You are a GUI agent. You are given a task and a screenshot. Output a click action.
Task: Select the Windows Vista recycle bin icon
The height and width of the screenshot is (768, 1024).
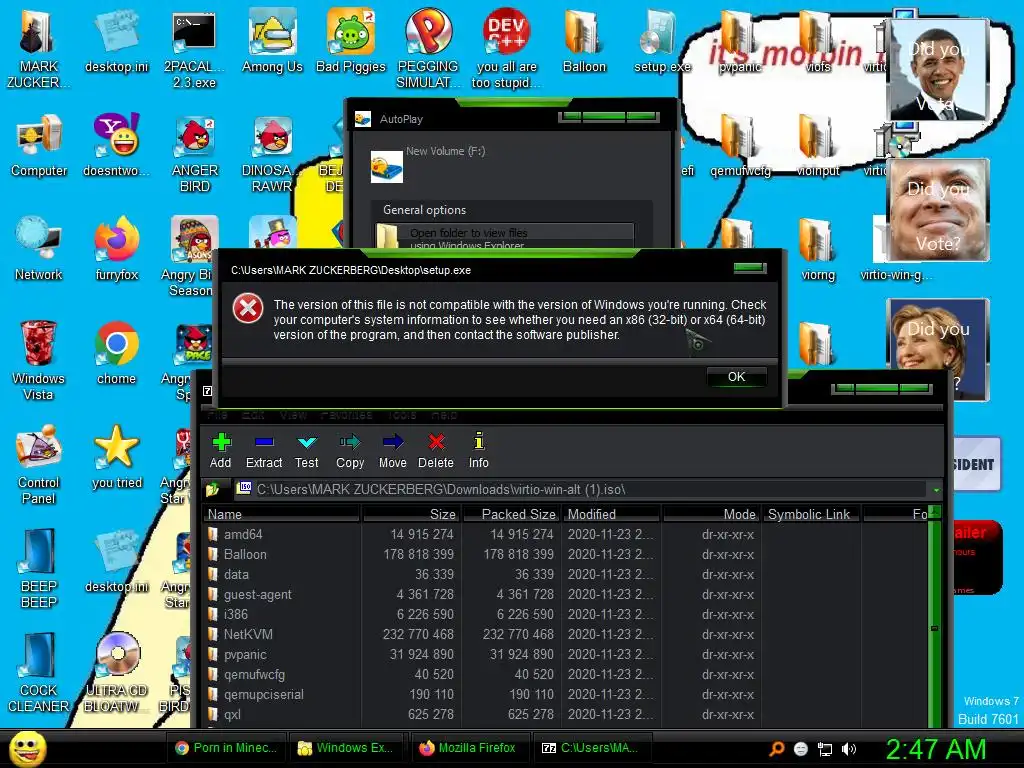click(38, 360)
